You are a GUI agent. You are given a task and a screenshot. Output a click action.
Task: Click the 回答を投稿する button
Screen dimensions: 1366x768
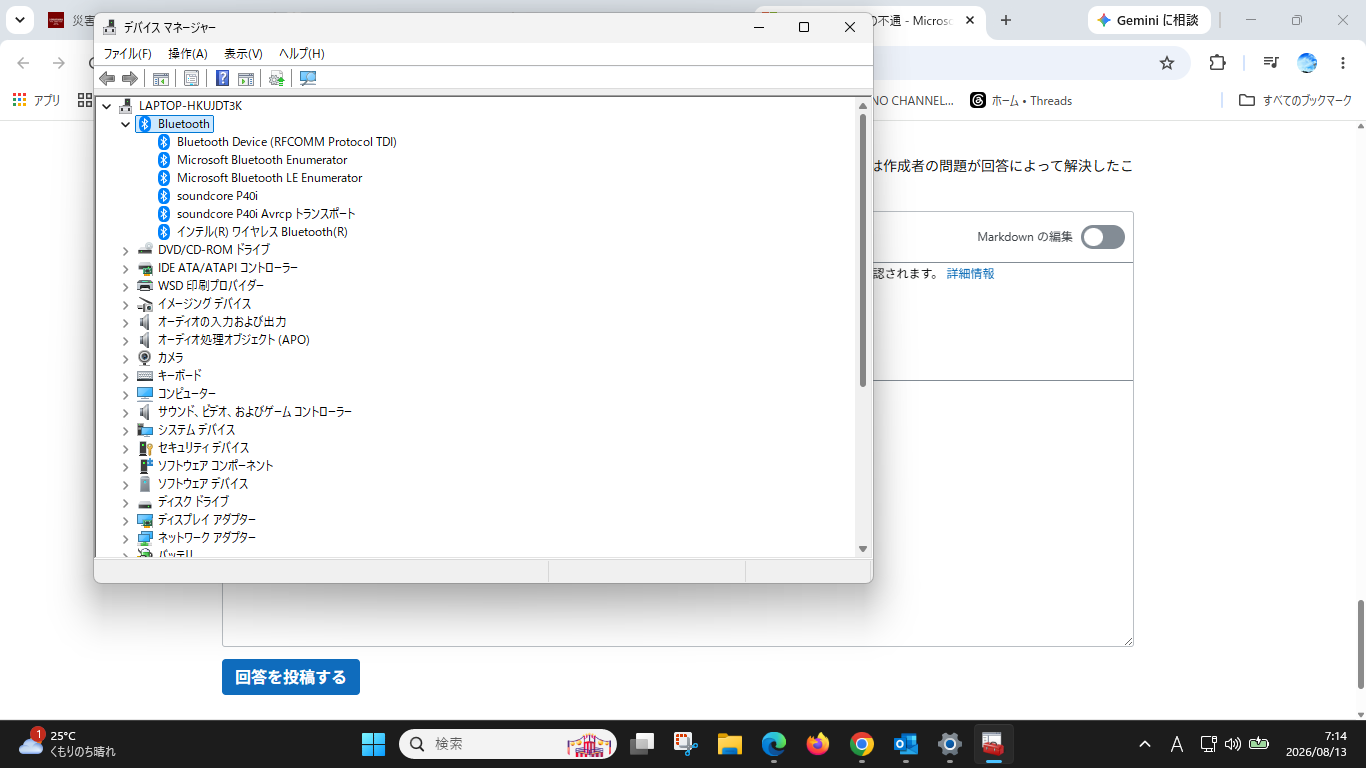pos(291,677)
